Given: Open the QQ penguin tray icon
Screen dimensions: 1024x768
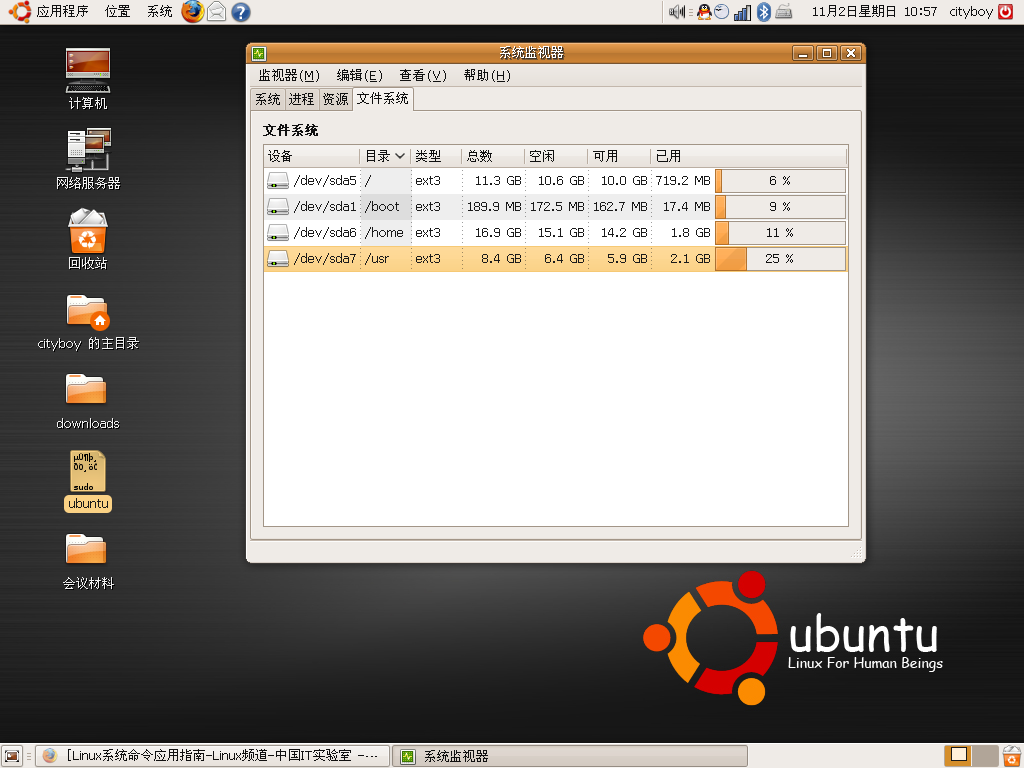Looking at the screenshot, I should click(x=703, y=12).
